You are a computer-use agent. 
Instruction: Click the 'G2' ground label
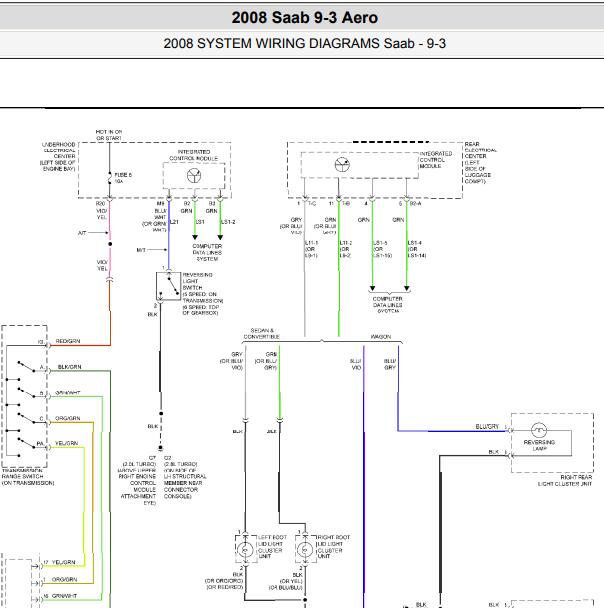167,458
